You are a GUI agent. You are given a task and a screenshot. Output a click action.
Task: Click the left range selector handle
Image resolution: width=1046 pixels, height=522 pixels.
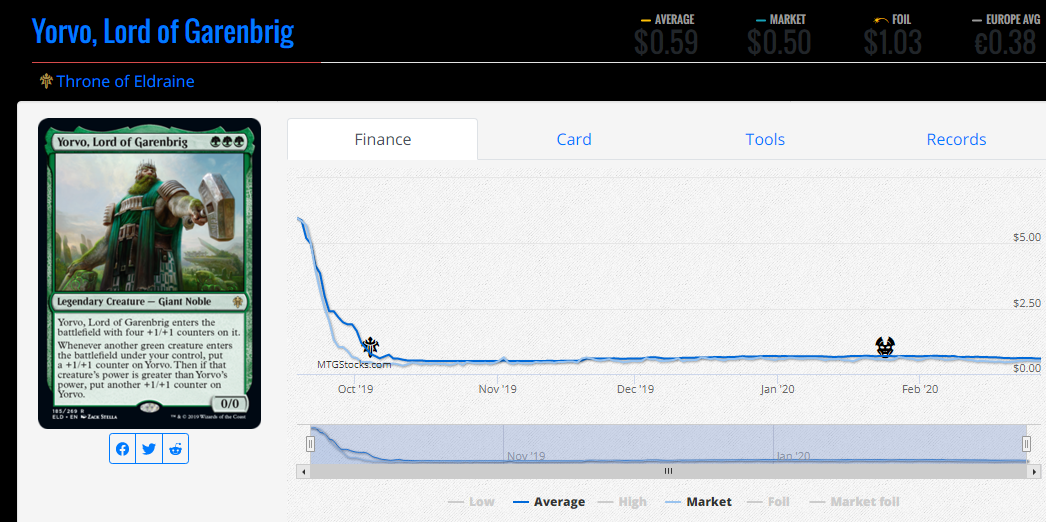pos(310,443)
